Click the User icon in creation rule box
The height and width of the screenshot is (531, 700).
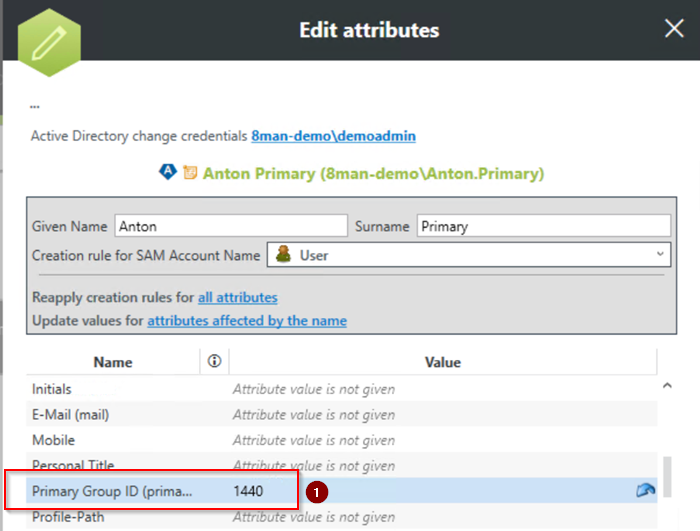point(283,255)
